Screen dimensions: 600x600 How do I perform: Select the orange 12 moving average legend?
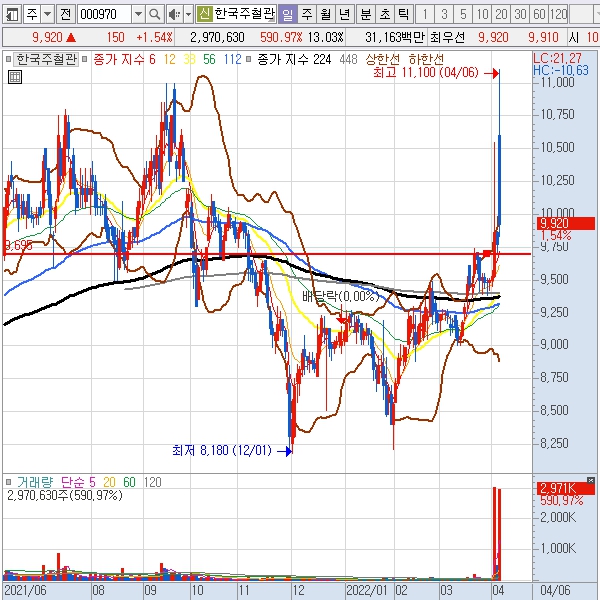pyautogui.click(x=170, y=59)
